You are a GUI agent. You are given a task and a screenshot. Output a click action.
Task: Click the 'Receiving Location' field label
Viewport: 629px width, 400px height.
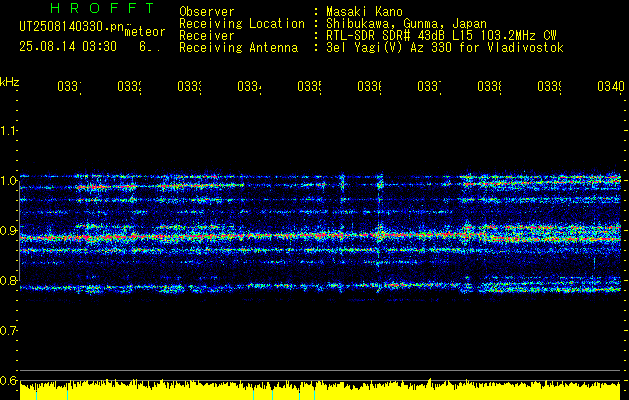tap(242, 24)
